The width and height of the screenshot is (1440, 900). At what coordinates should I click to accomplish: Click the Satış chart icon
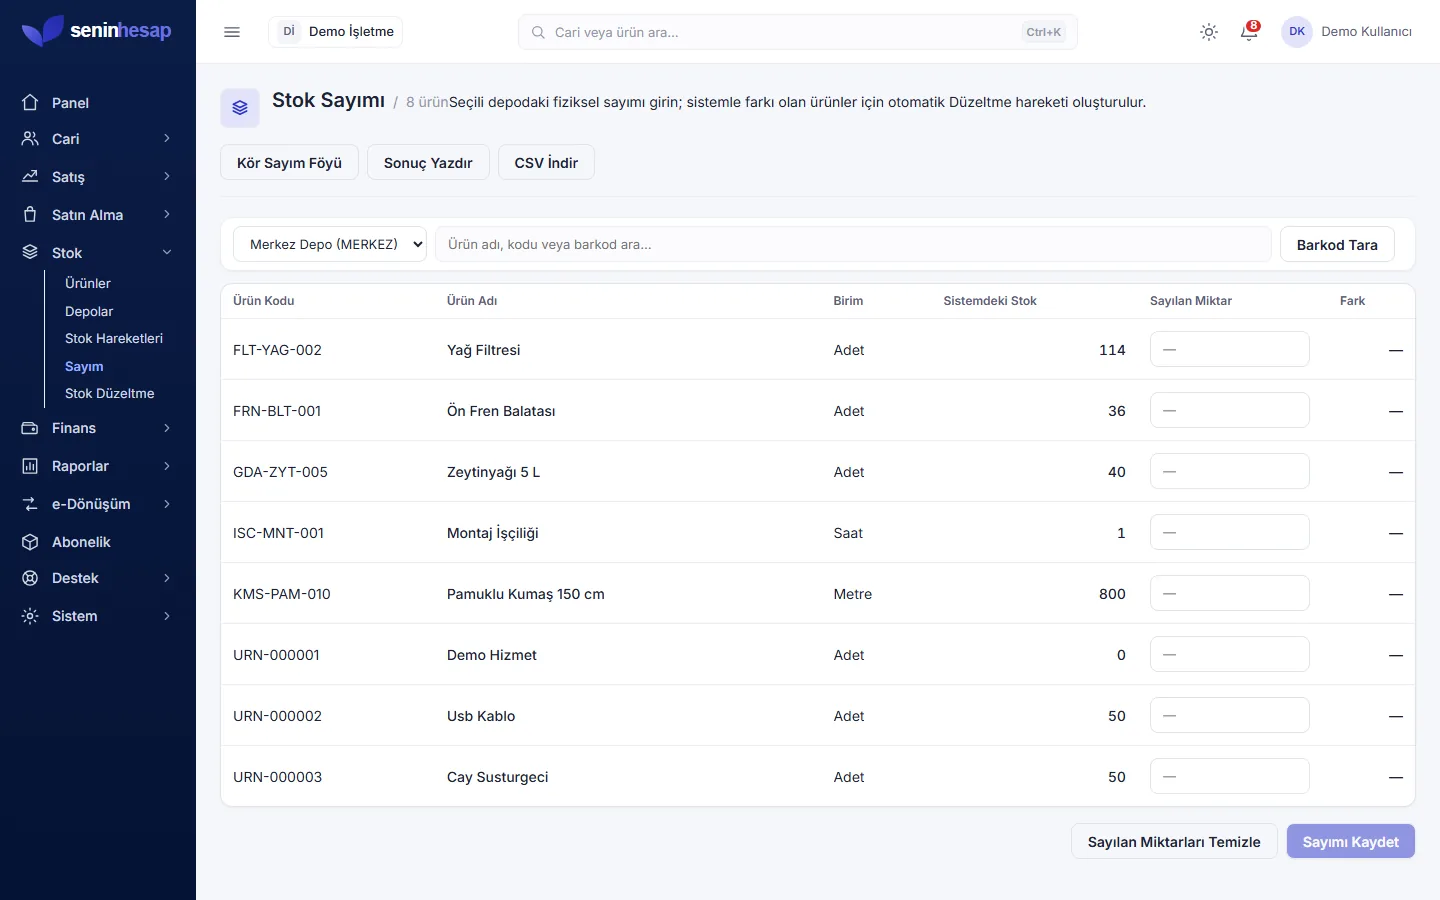point(30,177)
